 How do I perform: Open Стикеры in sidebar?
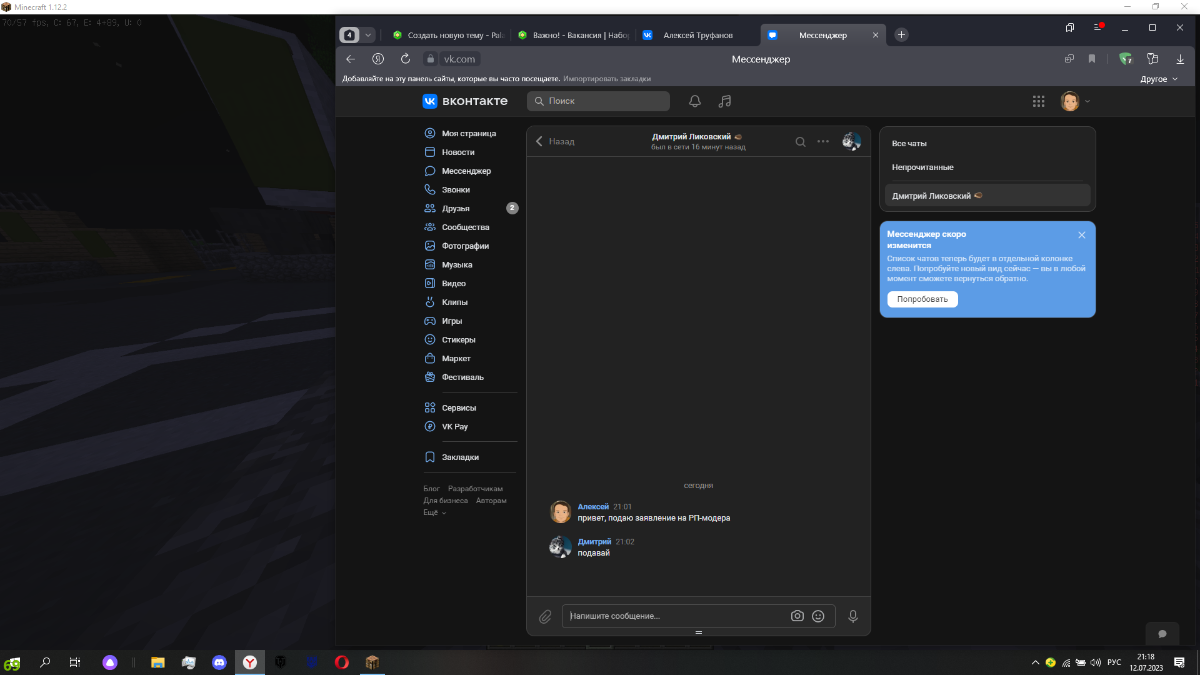point(460,340)
